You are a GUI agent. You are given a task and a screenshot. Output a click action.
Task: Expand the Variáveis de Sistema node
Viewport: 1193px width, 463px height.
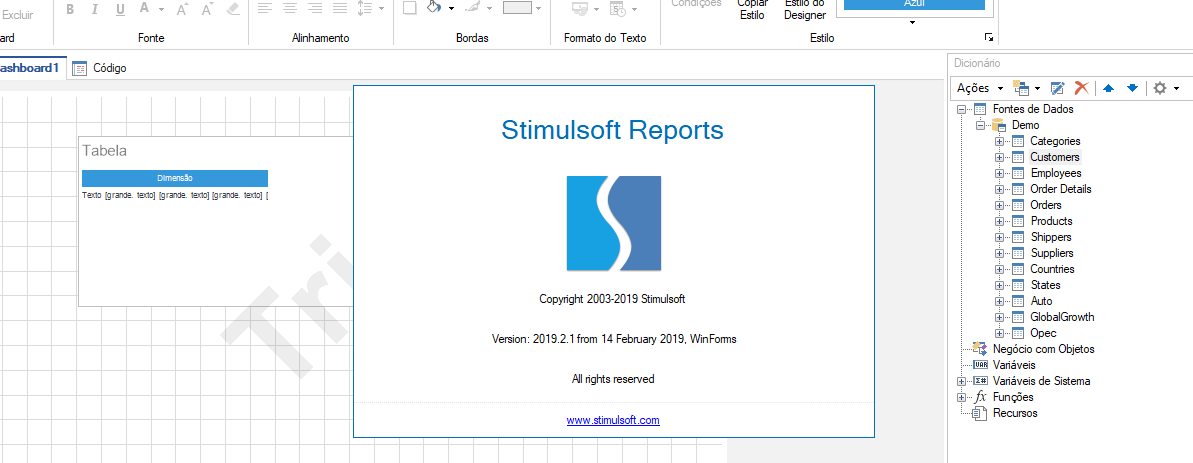coord(962,382)
